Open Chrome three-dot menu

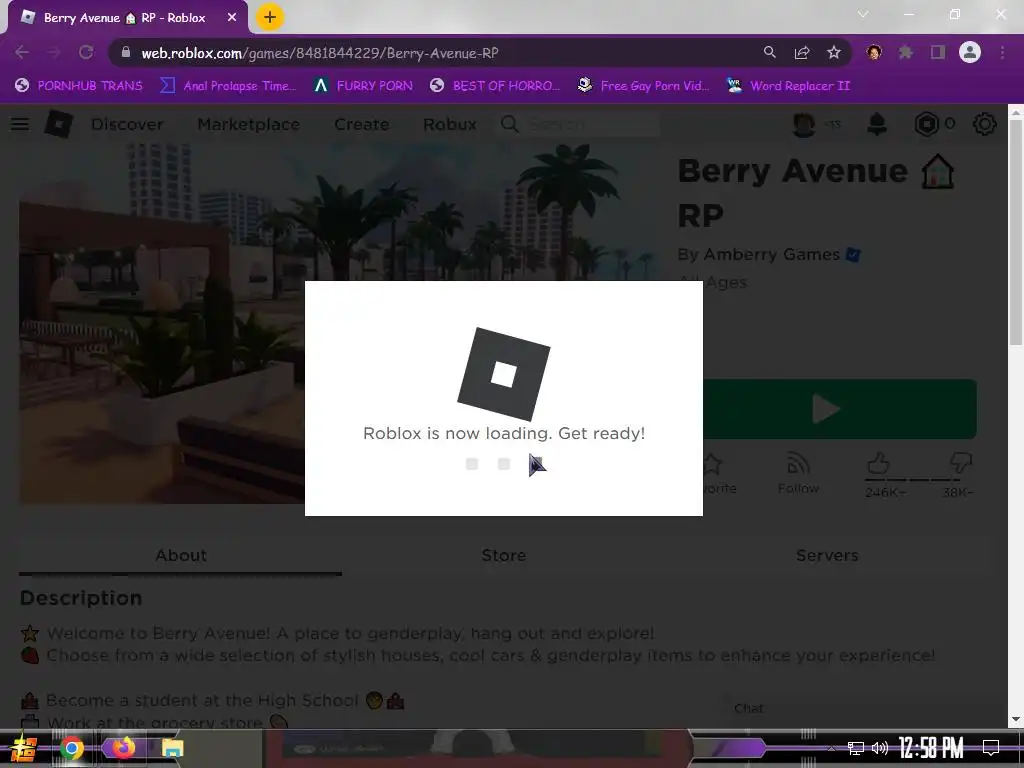pyautogui.click(x=1002, y=52)
